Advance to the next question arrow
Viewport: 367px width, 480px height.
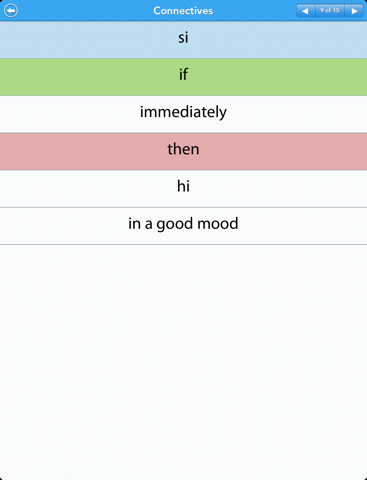coord(354,11)
